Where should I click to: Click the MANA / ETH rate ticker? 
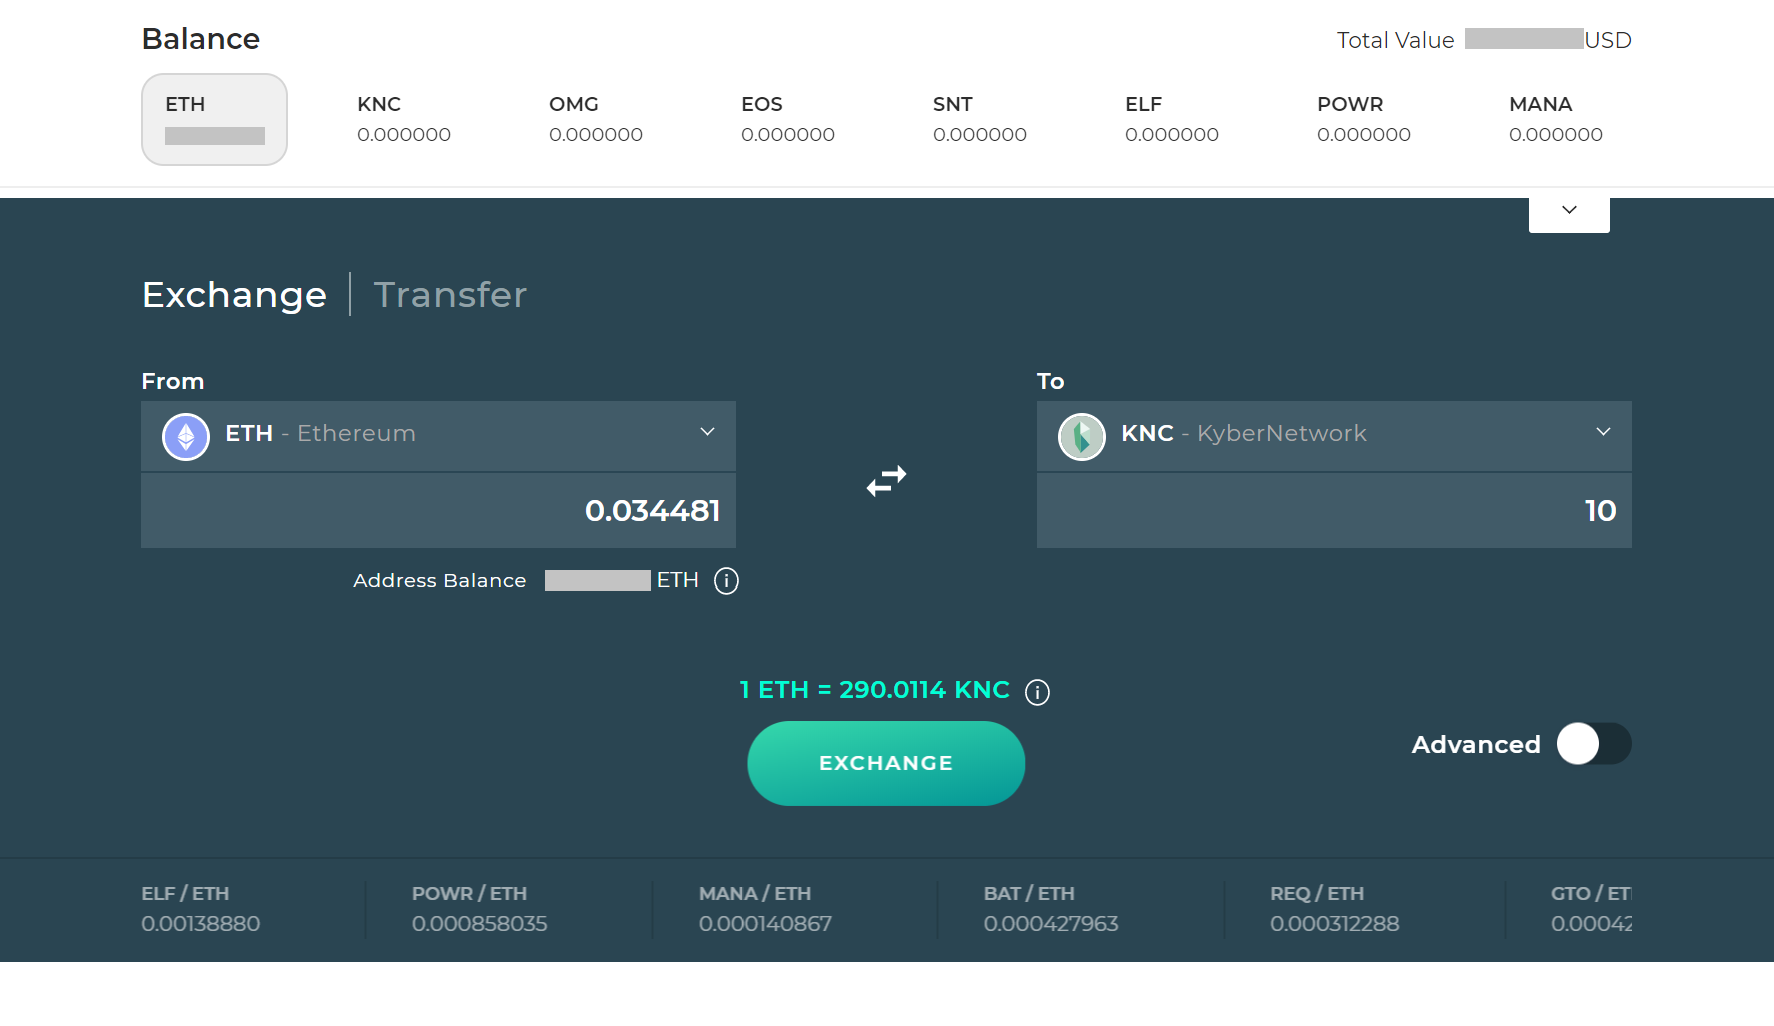pyautogui.click(x=765, y=908)
